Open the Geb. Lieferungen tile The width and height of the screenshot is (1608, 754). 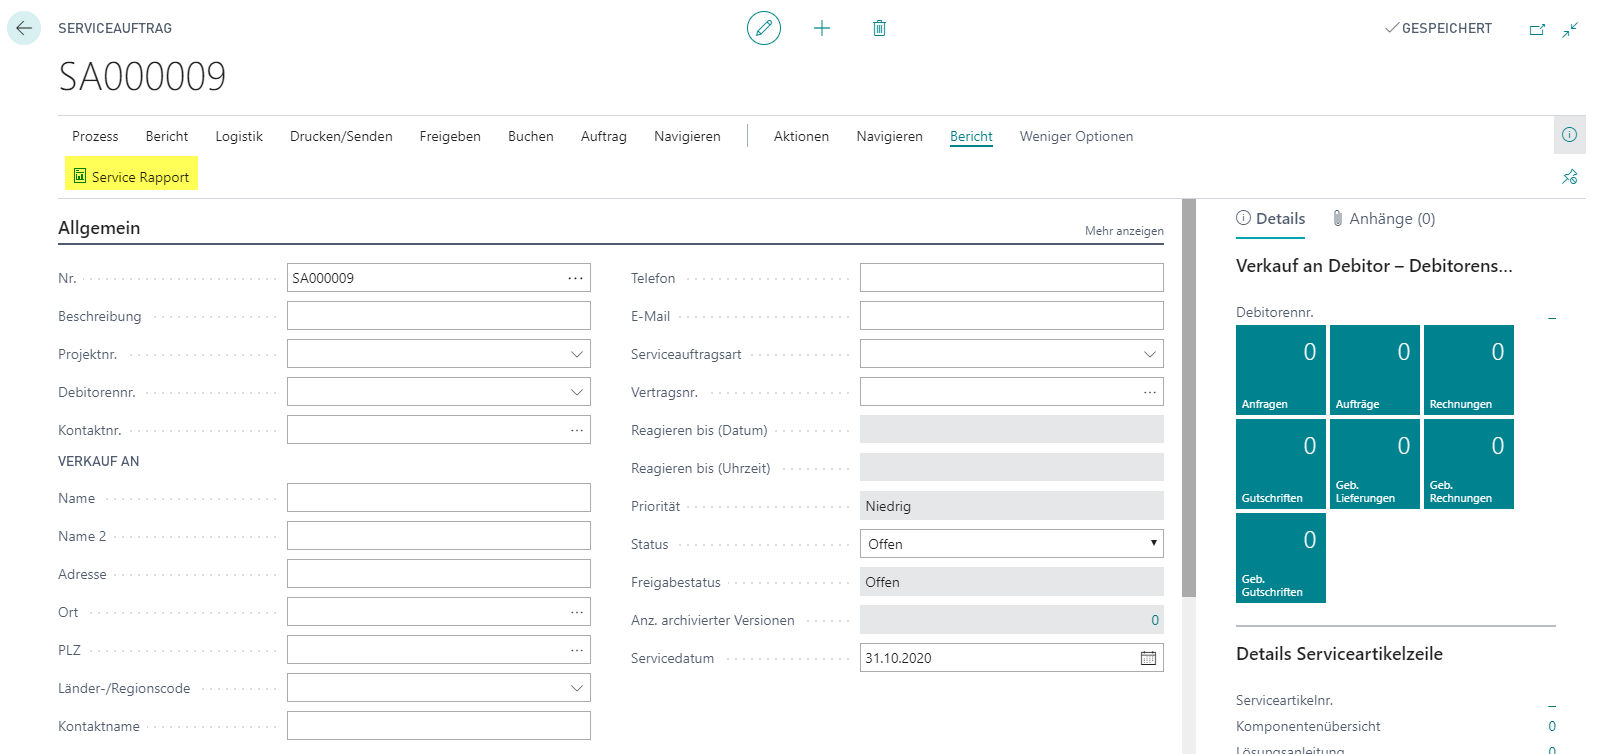point(1375,464)
